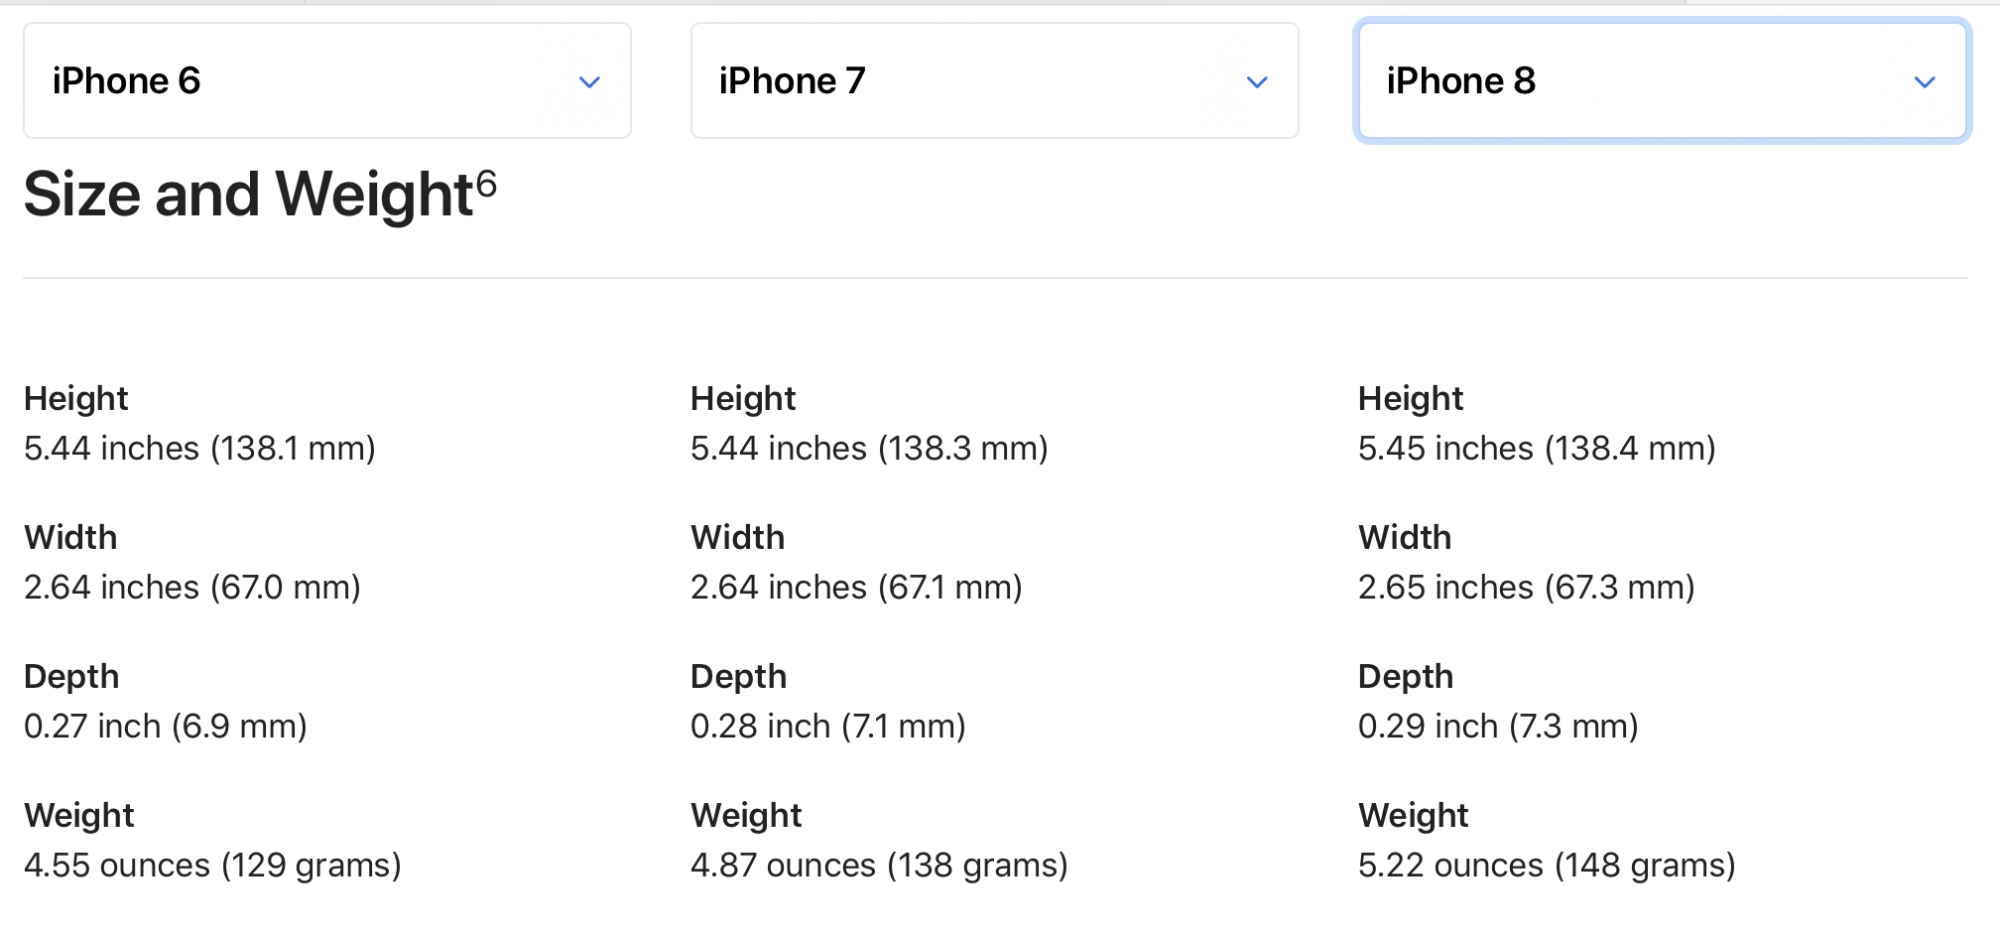The image size is (2000, 939).
Task: Click the Size and Weight heading
Action: [260, 194]
